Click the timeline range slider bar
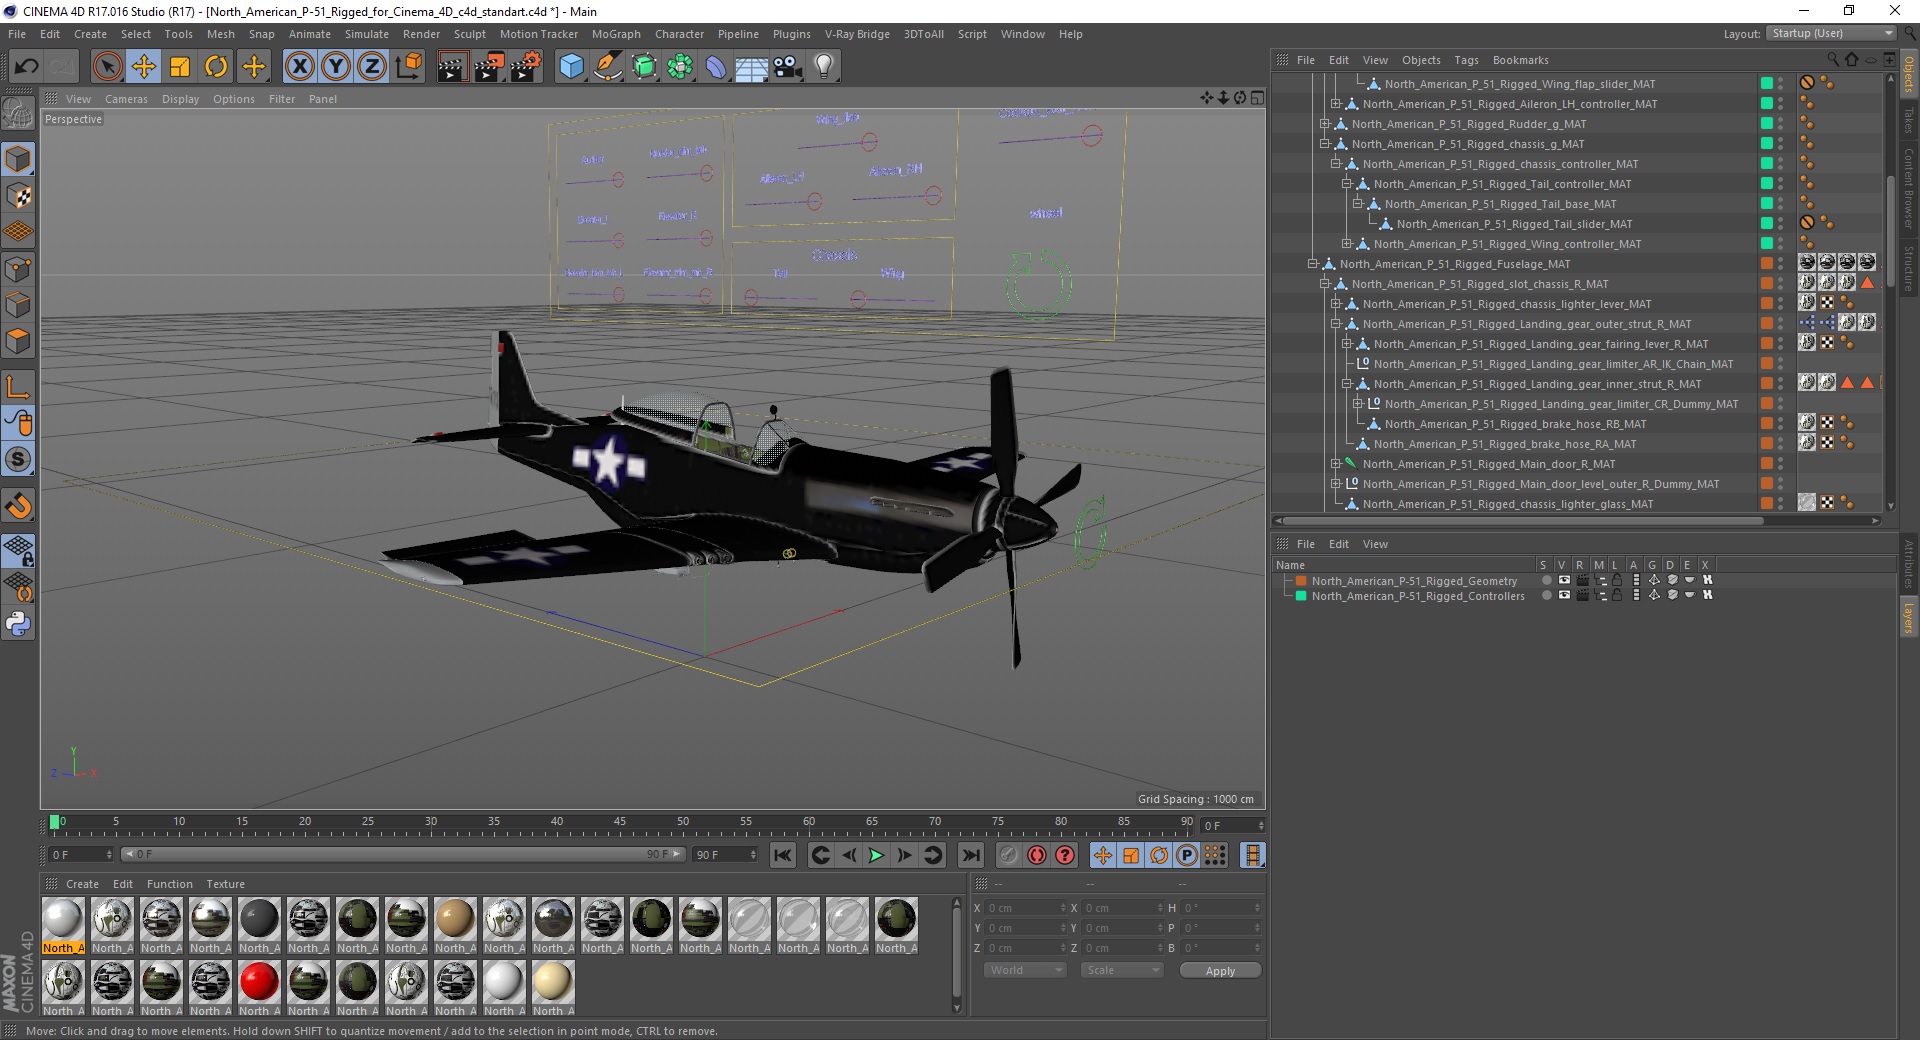Viewport: 1920px width, 1040px height. coord(403,854)
